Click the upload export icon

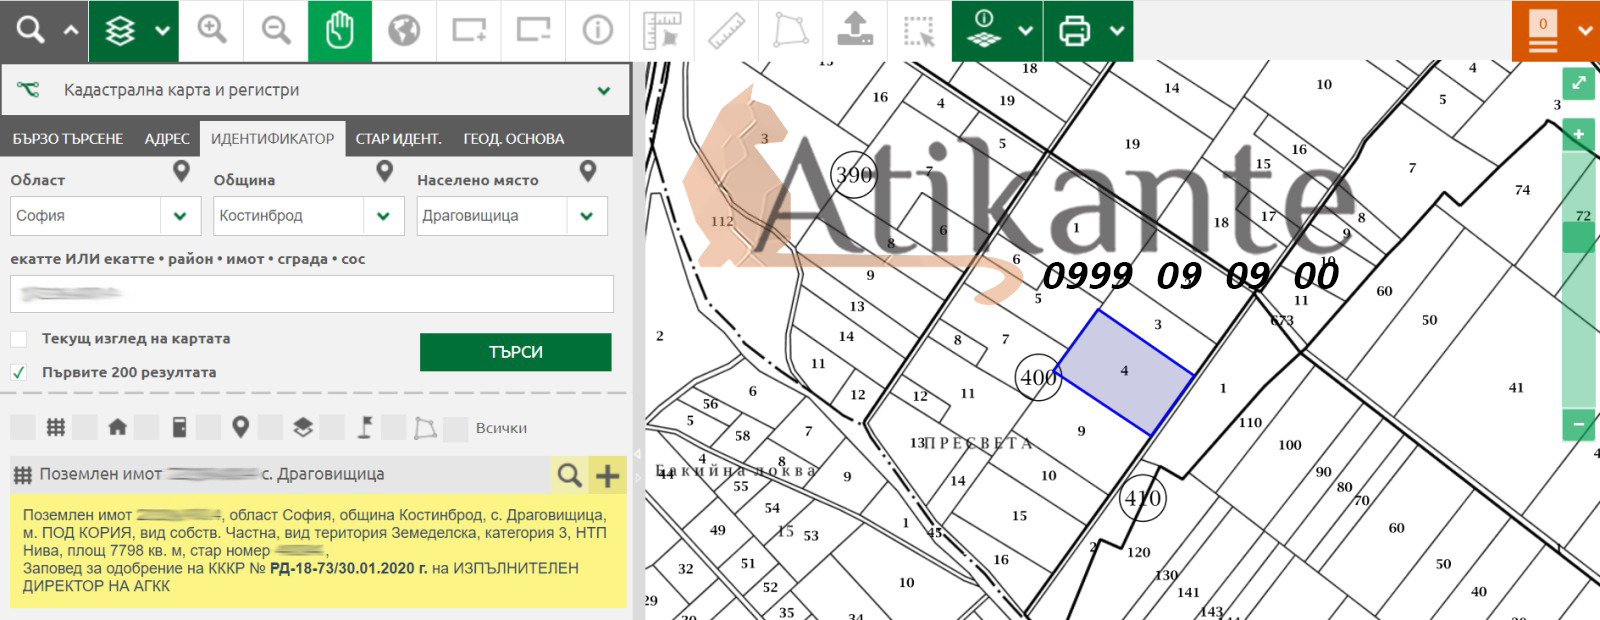(x=855, y=31)
